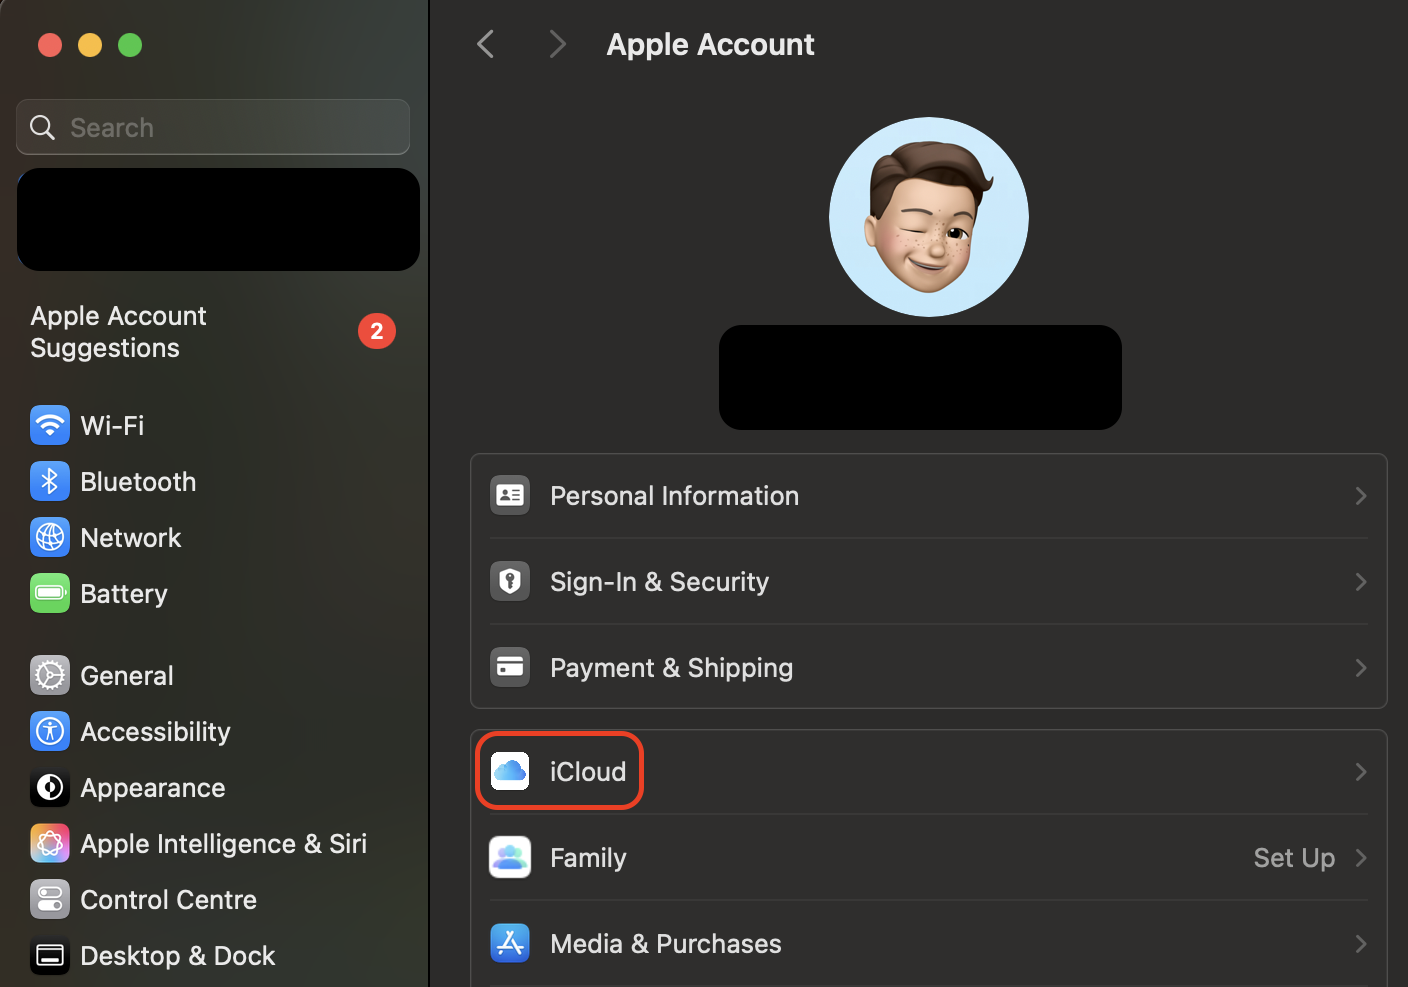The height and width of the screenshot is (987, 1408).
Task: Open the iCloud settings icon
Action: [510, 771]
